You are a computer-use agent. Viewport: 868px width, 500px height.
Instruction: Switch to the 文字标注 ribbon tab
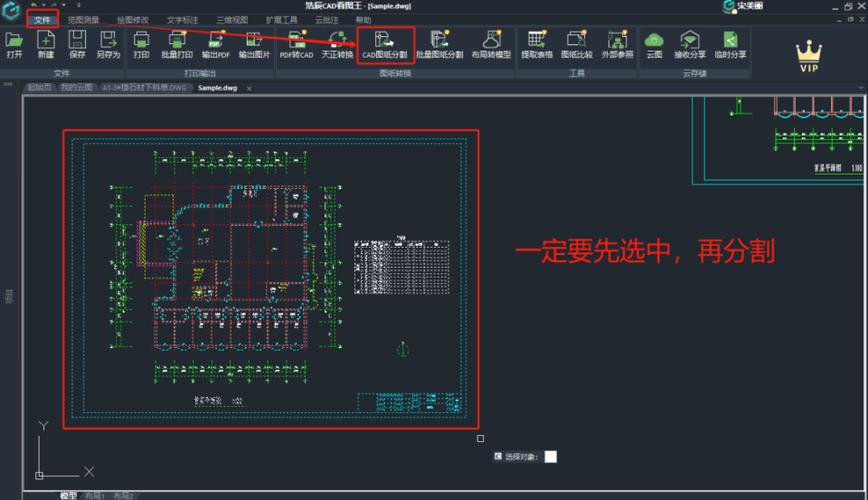pos(182,20)
